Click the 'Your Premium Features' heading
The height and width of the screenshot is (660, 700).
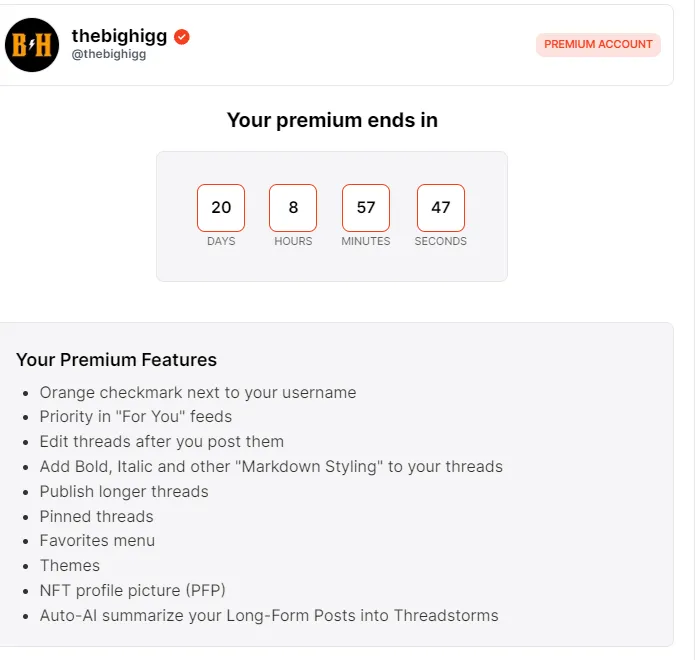click(117, 359)
